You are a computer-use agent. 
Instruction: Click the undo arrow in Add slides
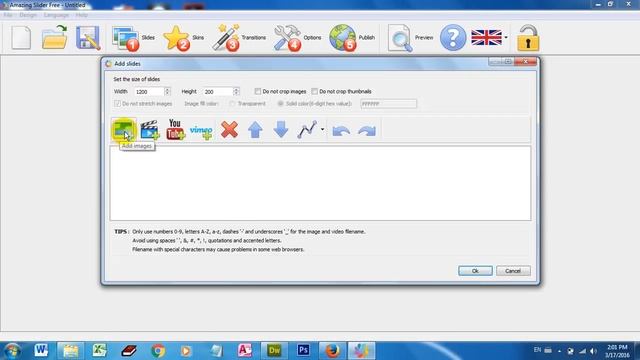click(341, 131)
